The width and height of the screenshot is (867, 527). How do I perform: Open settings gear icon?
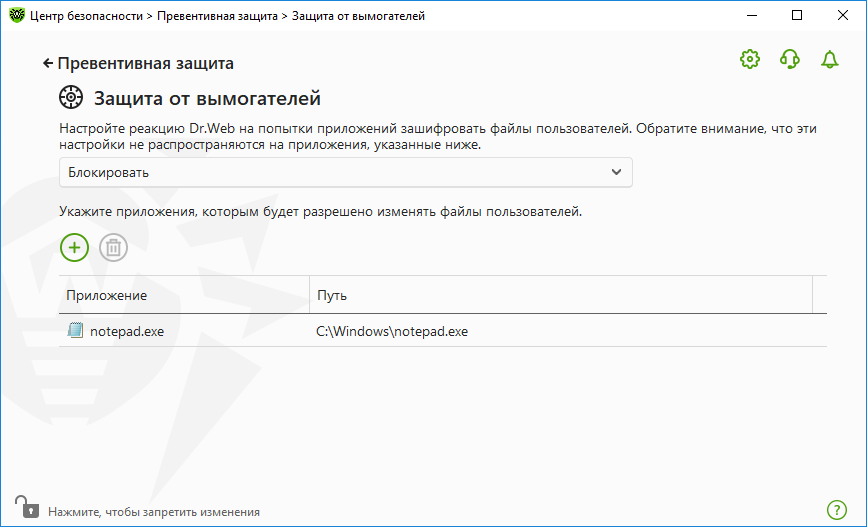[x=750, y=59]
